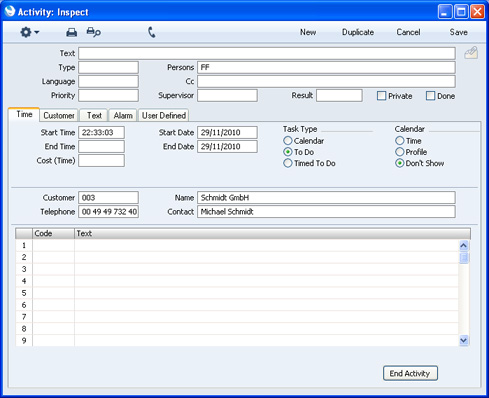Click the Code cell in row 3
The width and height of the screenshot is (489, 398).
click(53, 269)
